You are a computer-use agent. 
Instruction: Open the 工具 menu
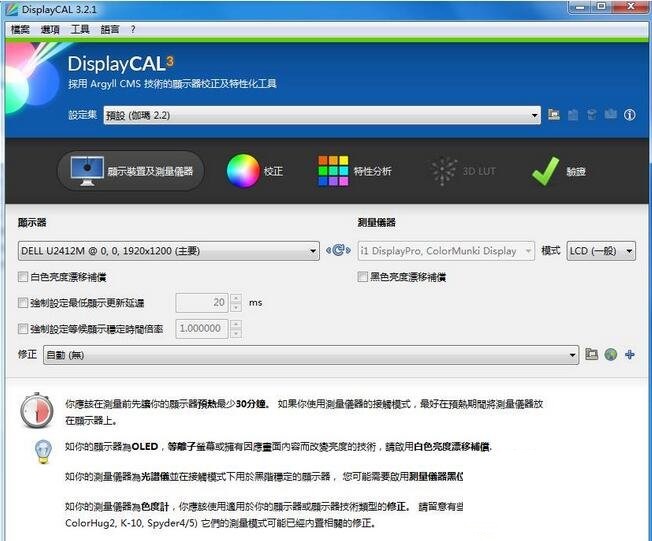coord(80,30)
